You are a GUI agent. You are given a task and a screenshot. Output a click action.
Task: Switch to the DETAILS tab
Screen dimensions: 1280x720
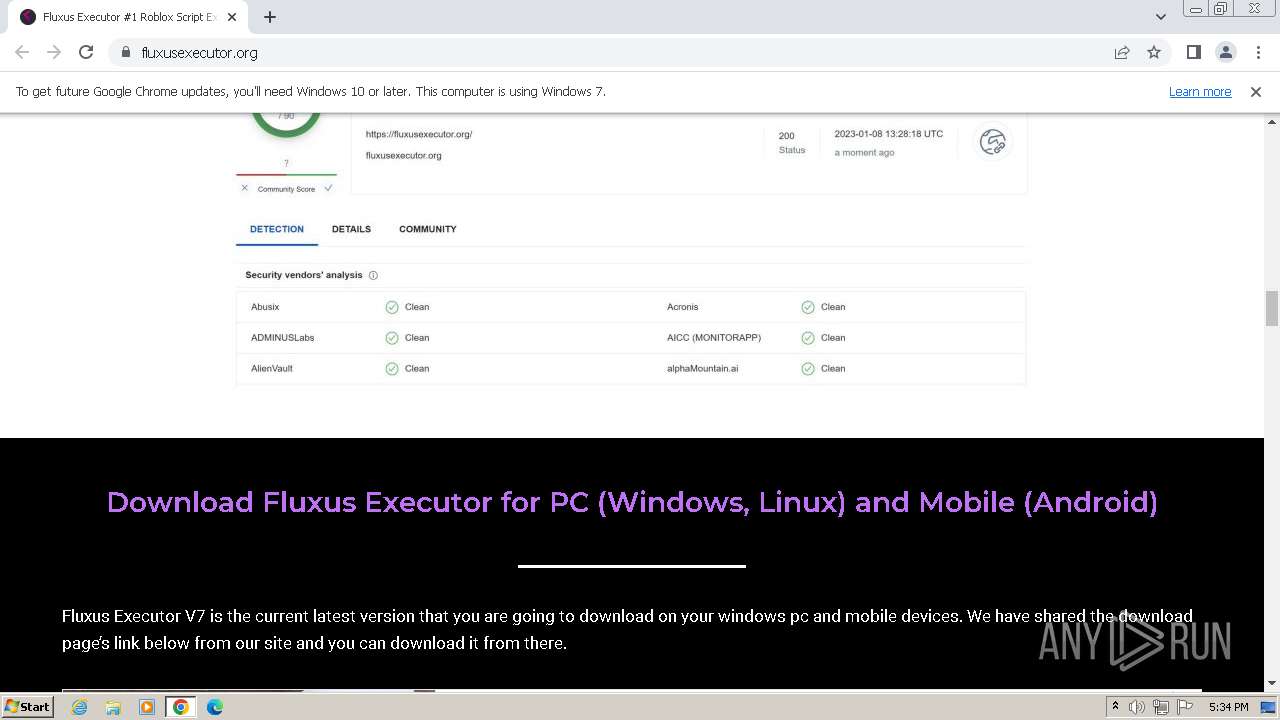[351, 229]
